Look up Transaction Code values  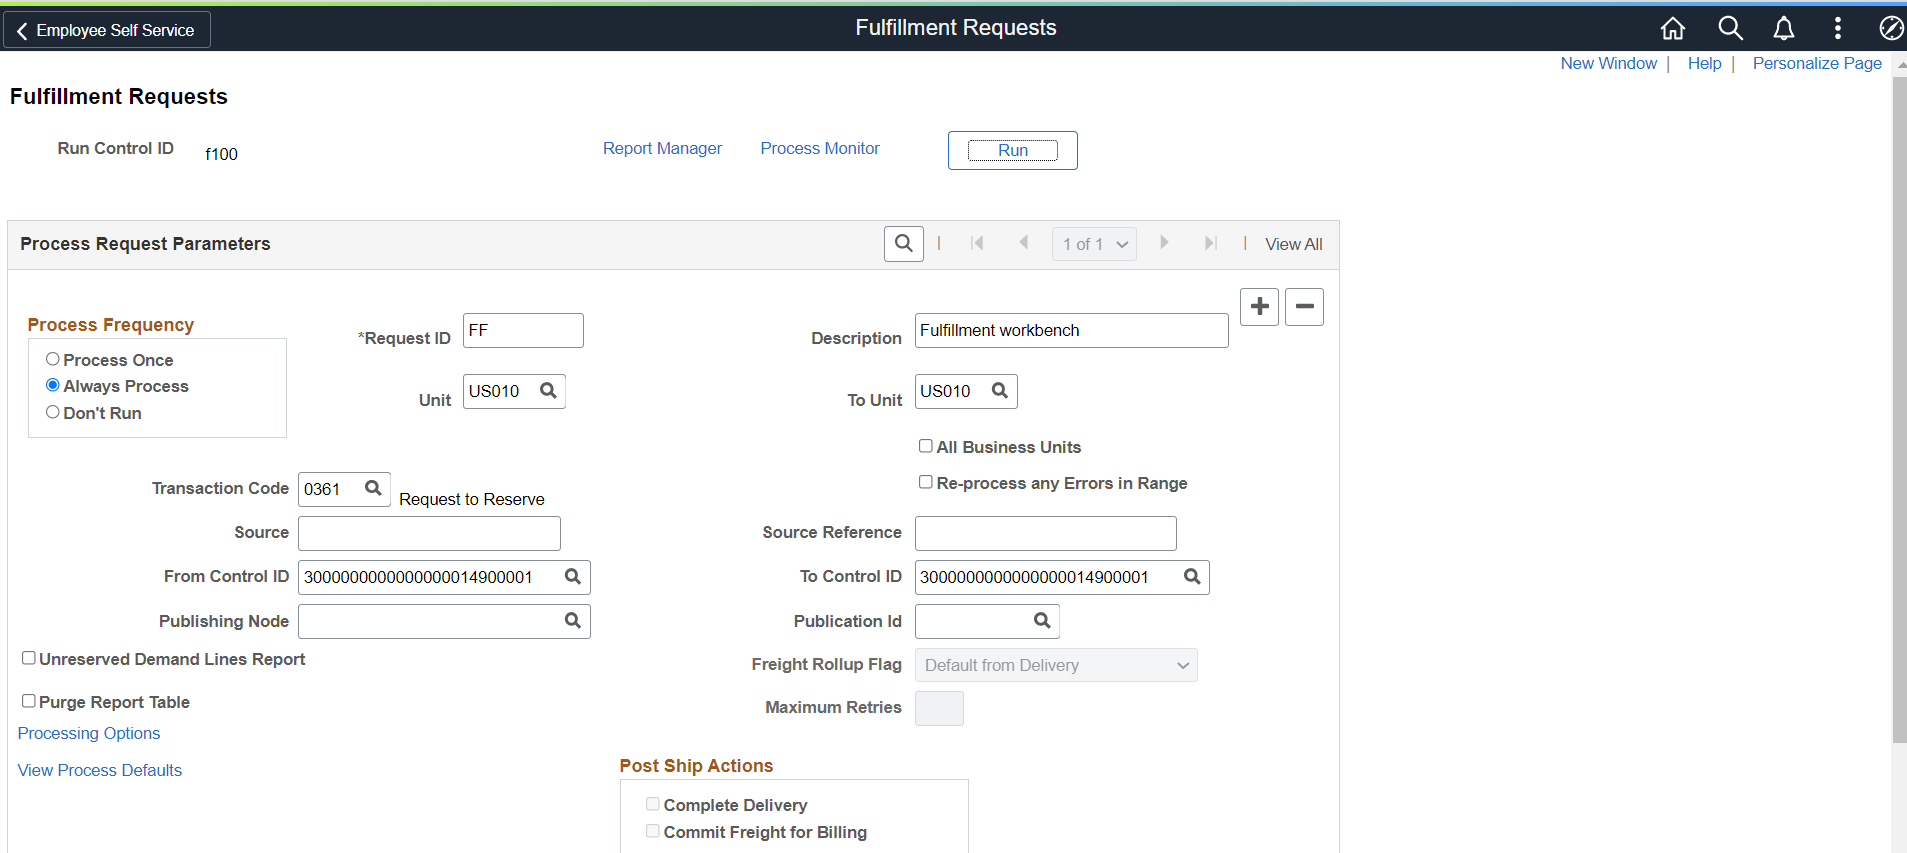pos(373,489)
